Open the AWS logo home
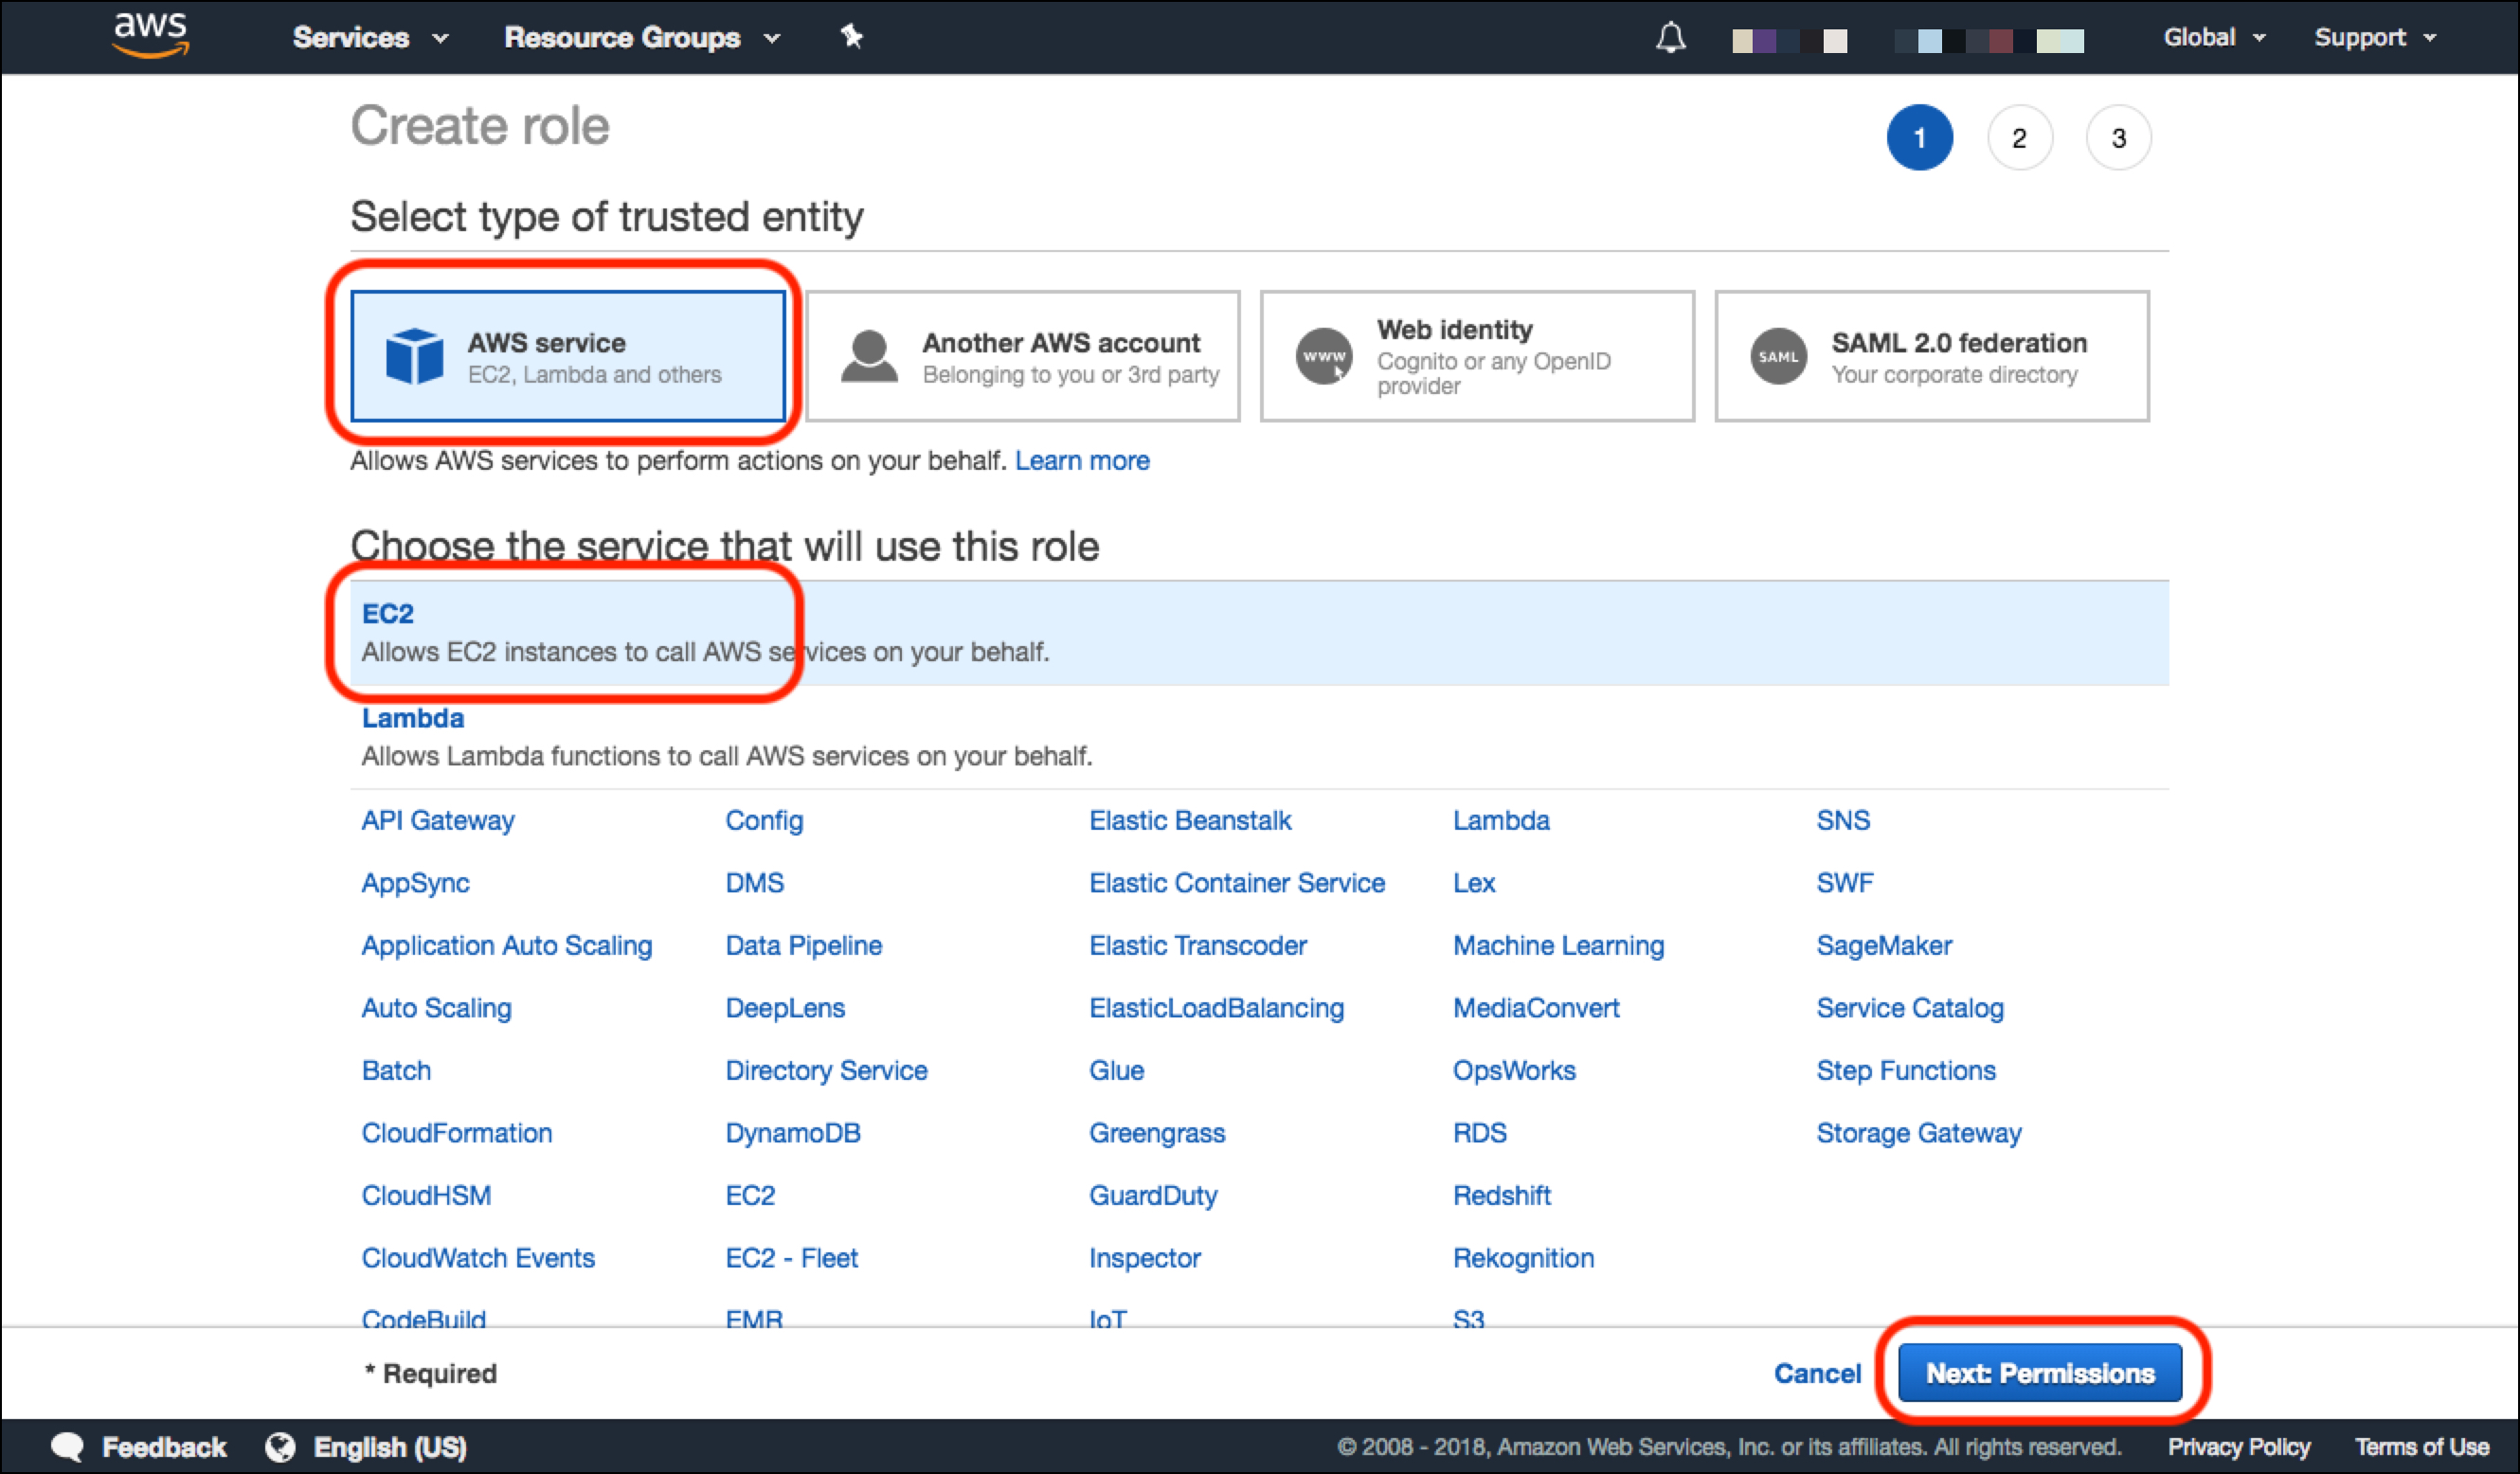2520x1474 pixels. [151, 36]
